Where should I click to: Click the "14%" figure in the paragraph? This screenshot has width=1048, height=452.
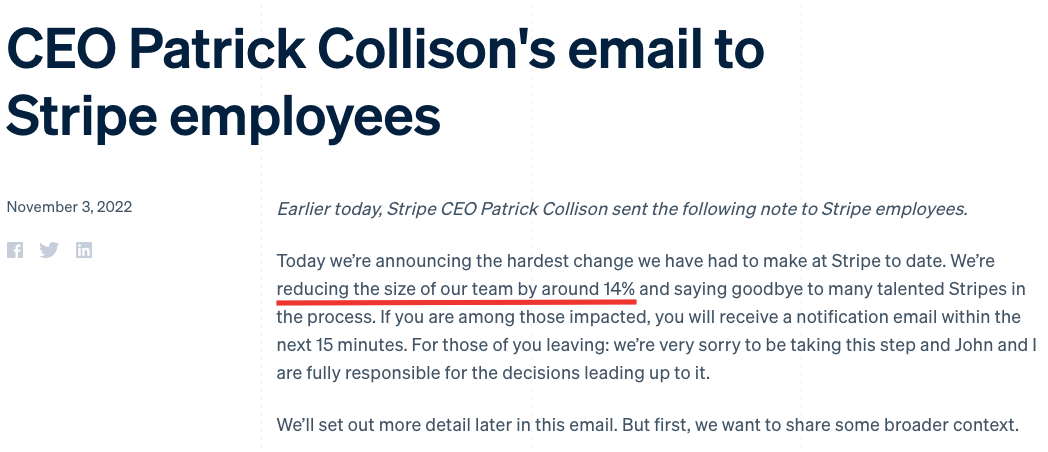coord(619,289)
